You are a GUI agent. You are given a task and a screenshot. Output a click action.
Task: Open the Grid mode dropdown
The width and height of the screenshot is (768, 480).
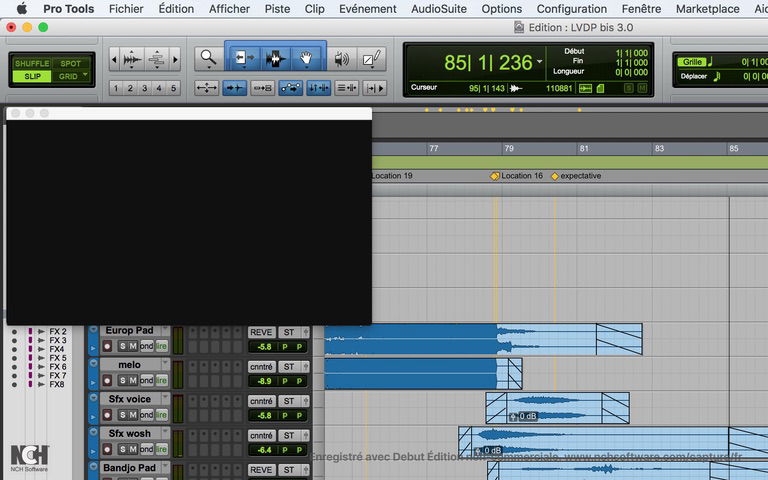point(71,76)
